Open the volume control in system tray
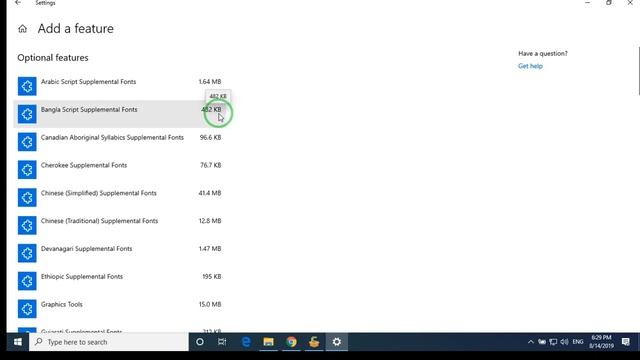This screenshot has height=360, width=640. click(564, 342)
